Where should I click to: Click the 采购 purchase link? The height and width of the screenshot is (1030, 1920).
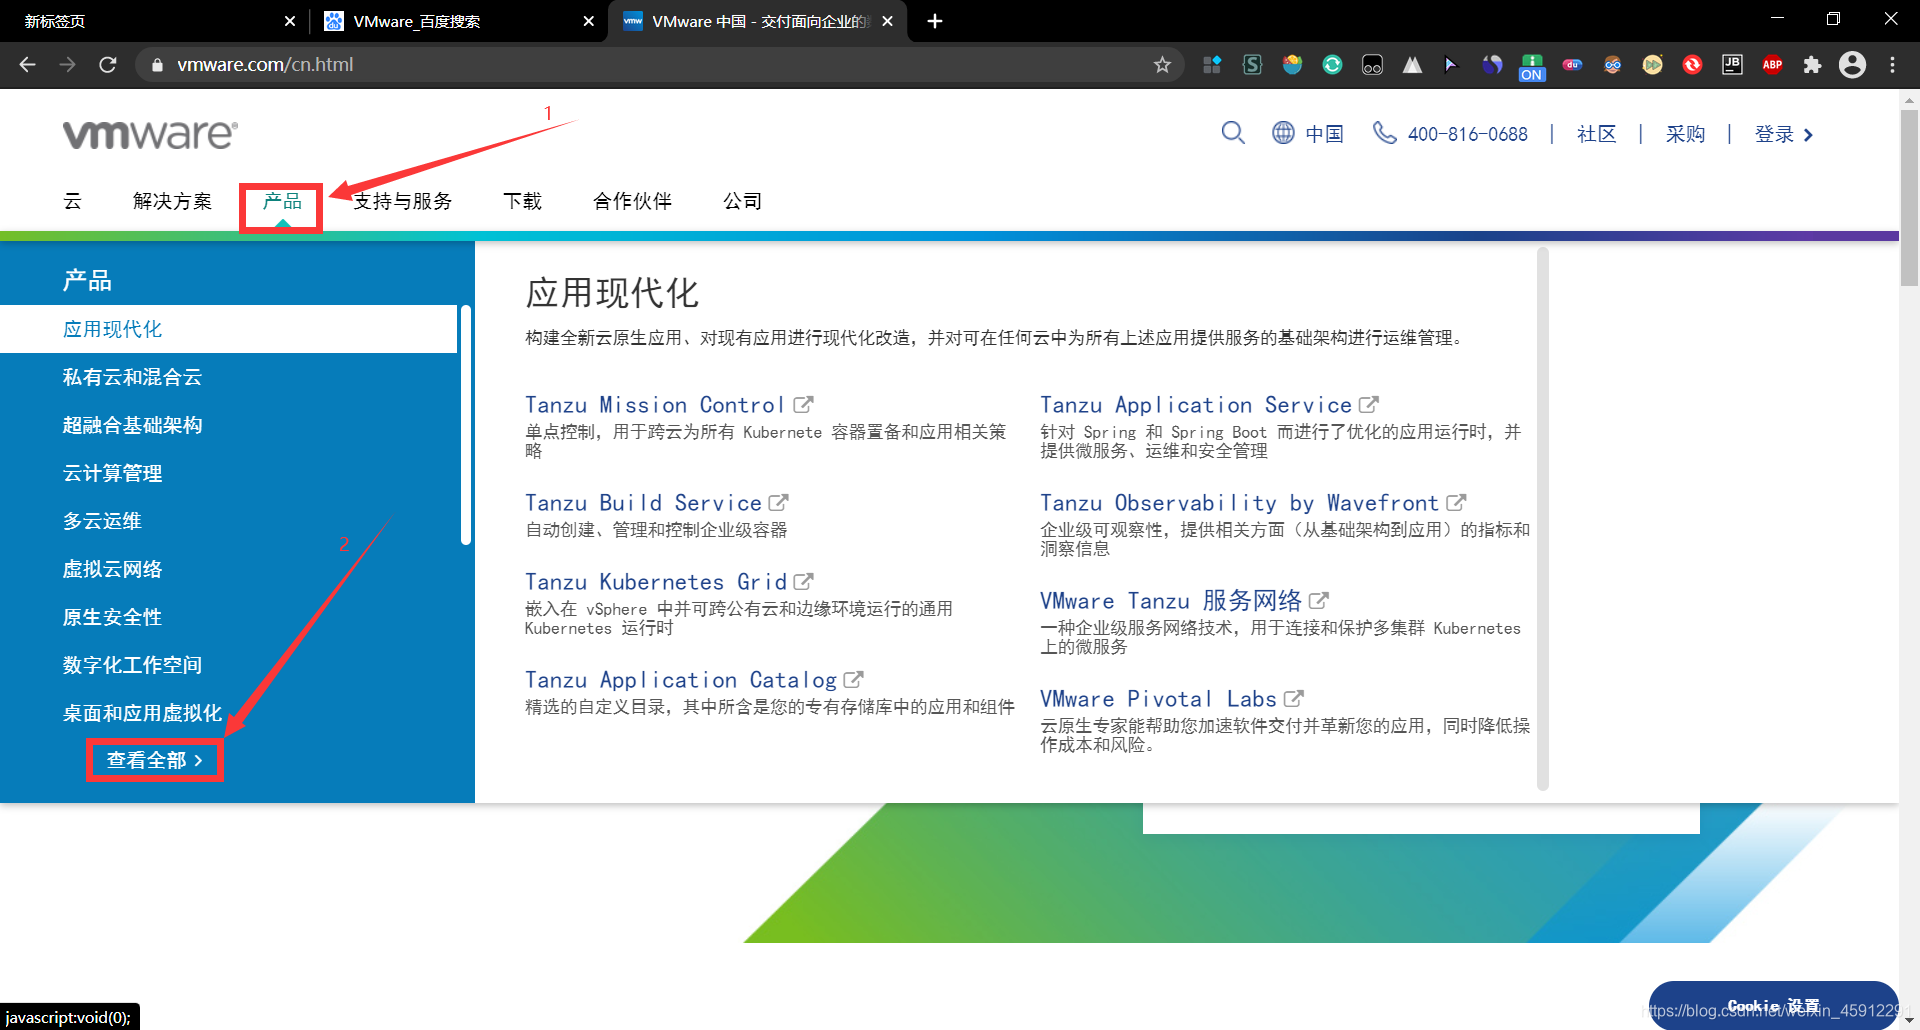(x=1685, y=134)
